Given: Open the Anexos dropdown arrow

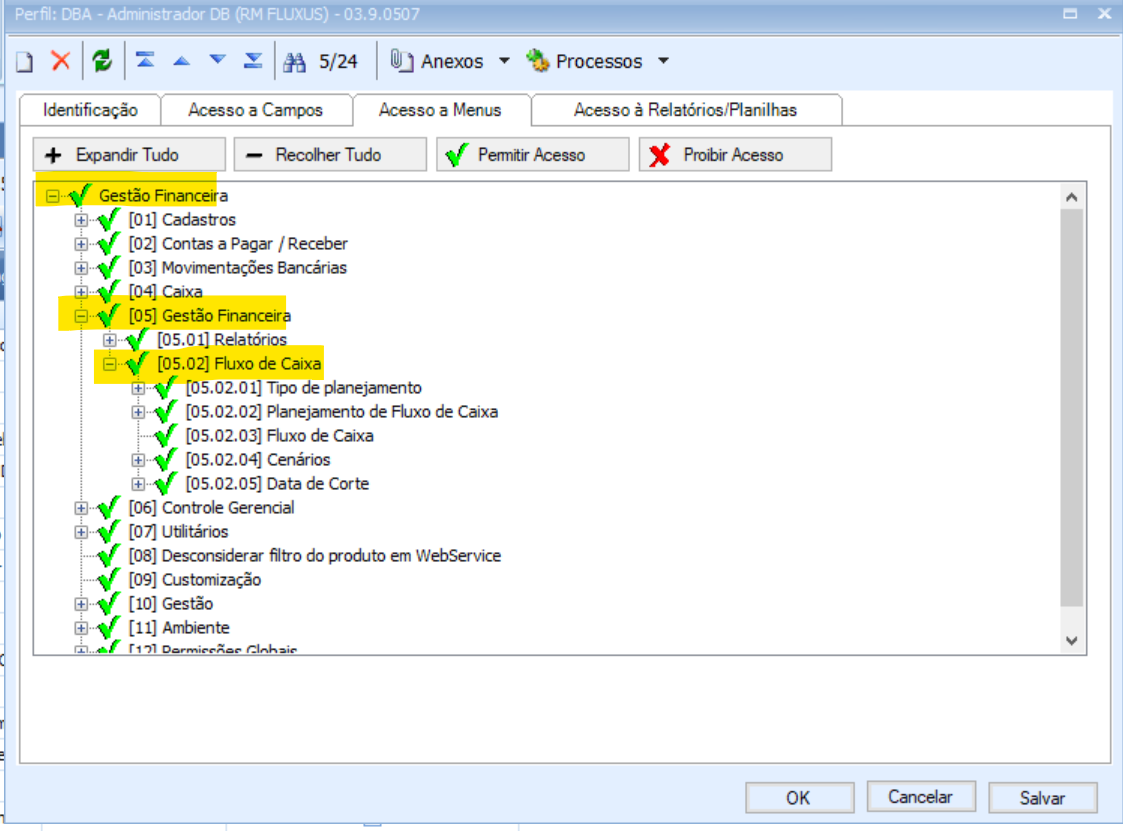Looking at the screenshot, I should point(504,61).
